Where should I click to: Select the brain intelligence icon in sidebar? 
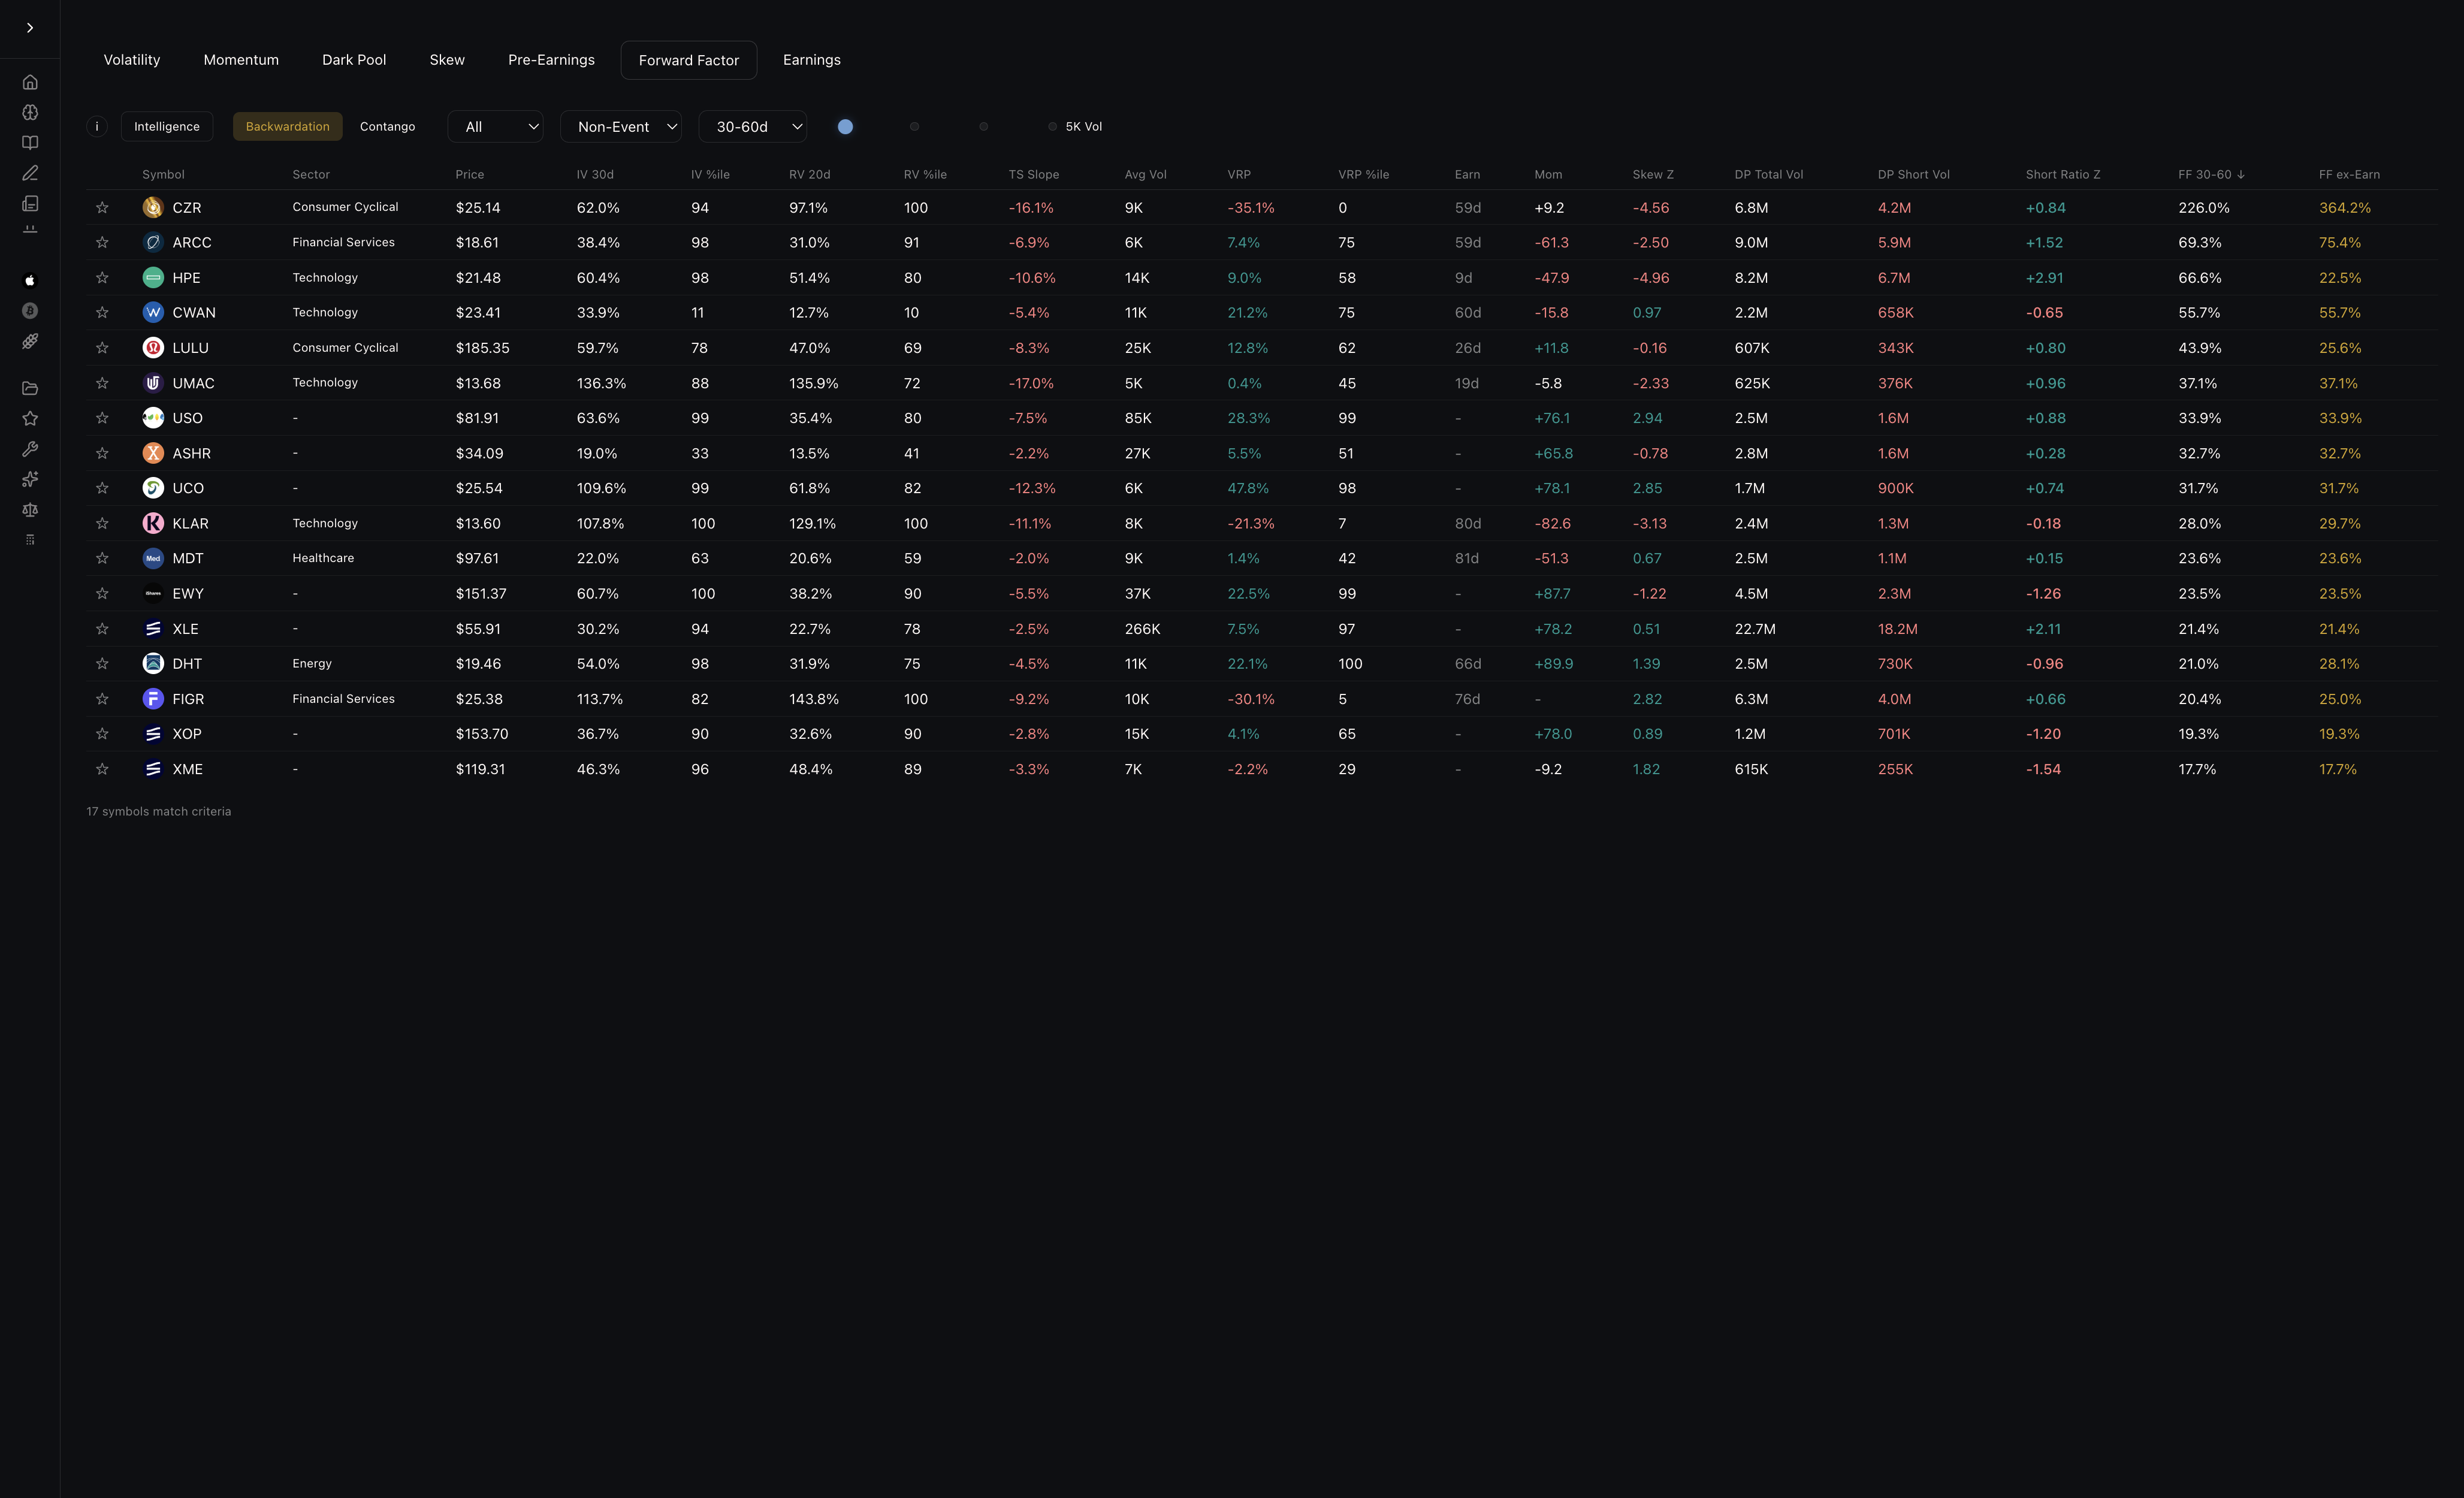[x=30, y=112]
